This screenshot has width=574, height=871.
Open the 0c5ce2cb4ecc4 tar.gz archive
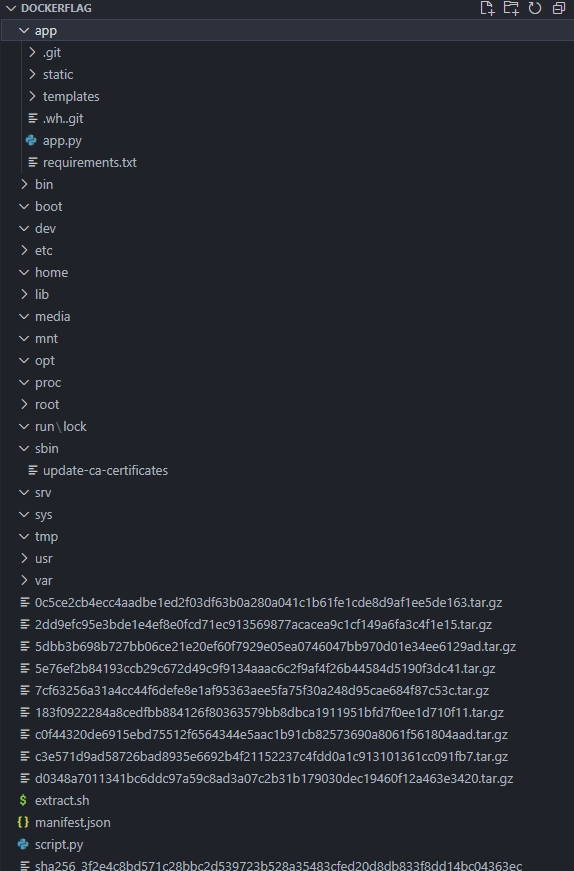click(x=268, y=603)
